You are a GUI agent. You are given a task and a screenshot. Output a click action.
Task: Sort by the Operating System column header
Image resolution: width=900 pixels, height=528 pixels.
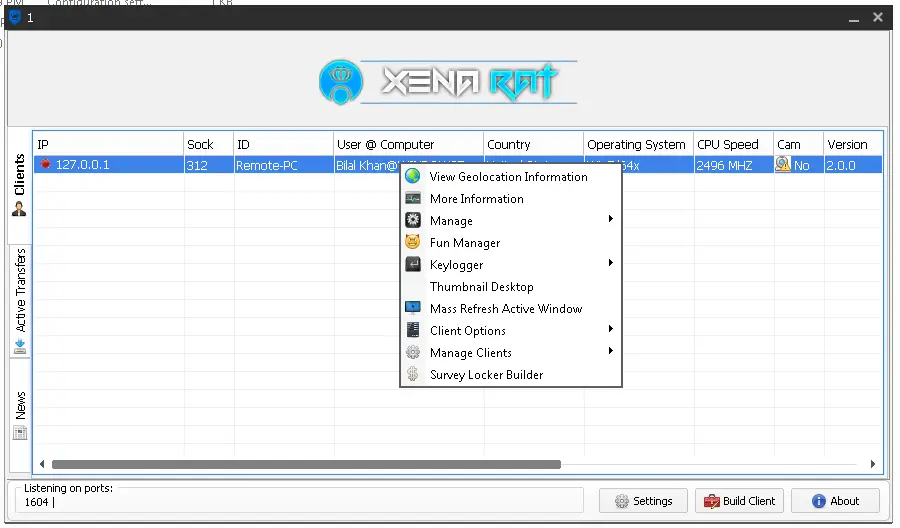[636, 144]
